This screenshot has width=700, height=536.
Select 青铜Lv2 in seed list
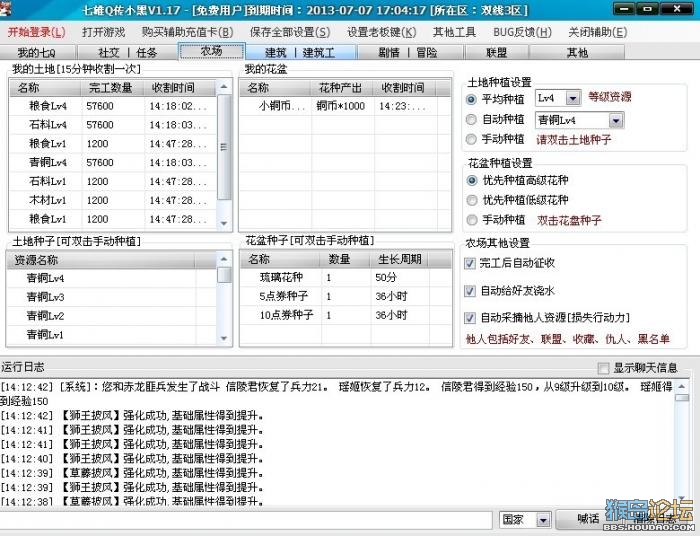pyautogui.click(x=112, y=316)
